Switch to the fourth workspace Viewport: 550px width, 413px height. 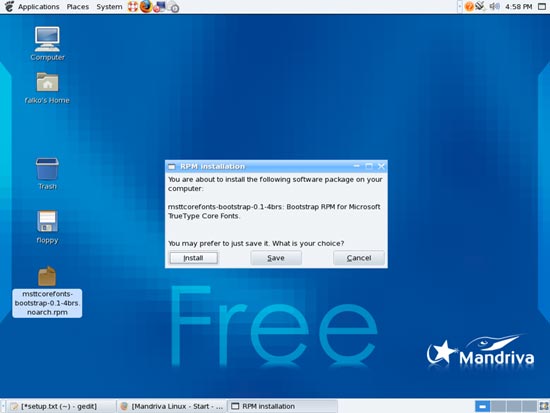529,406
